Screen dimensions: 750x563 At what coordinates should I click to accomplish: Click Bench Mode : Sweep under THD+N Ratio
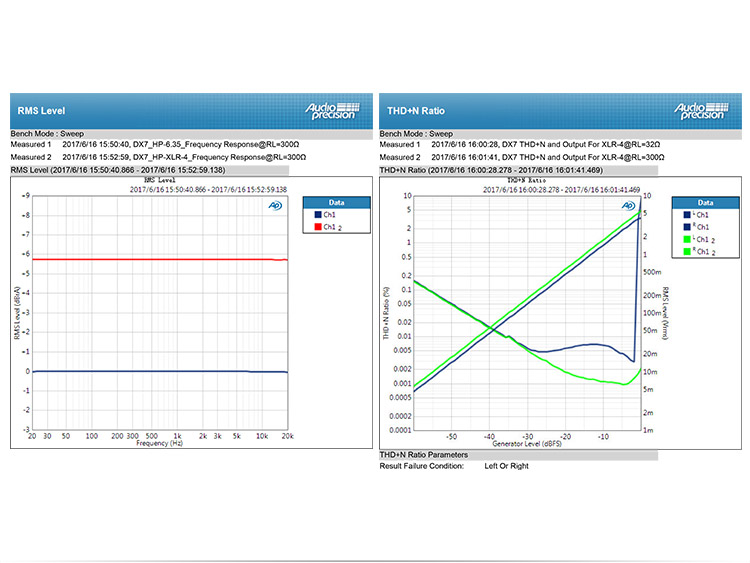click(416, 134)
